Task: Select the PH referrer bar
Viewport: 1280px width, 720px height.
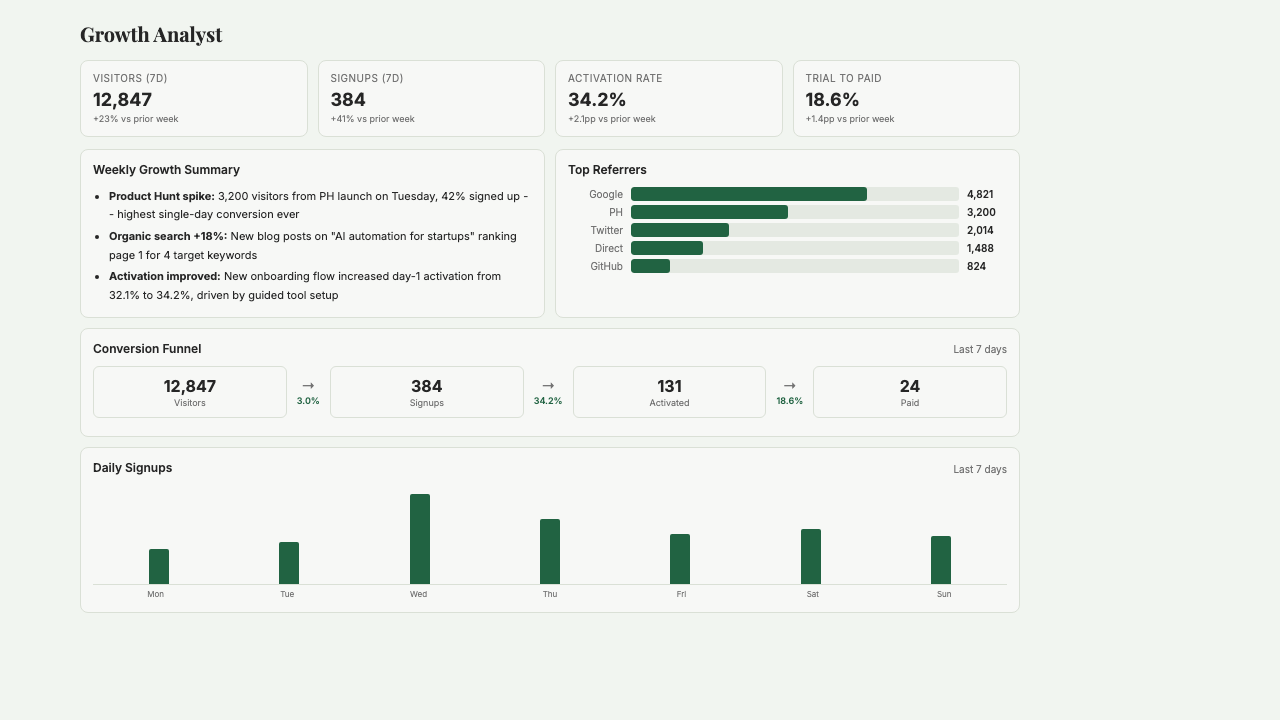Action: (x=709, y=212)
